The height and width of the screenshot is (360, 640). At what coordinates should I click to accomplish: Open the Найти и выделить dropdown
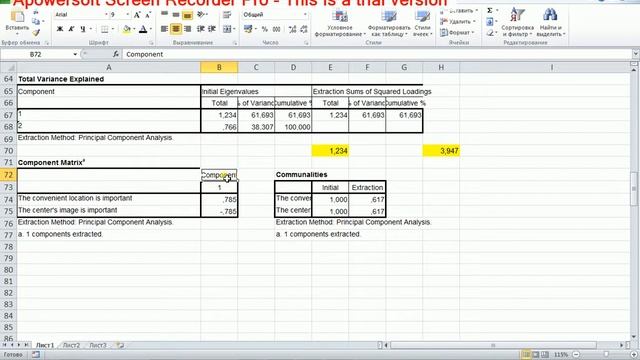pyautogui.click(x=550, y=22)
